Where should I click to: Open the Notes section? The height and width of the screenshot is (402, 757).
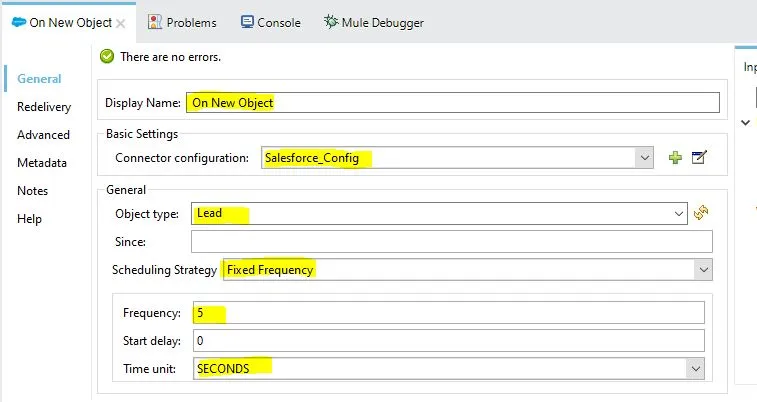click(32, 191)
